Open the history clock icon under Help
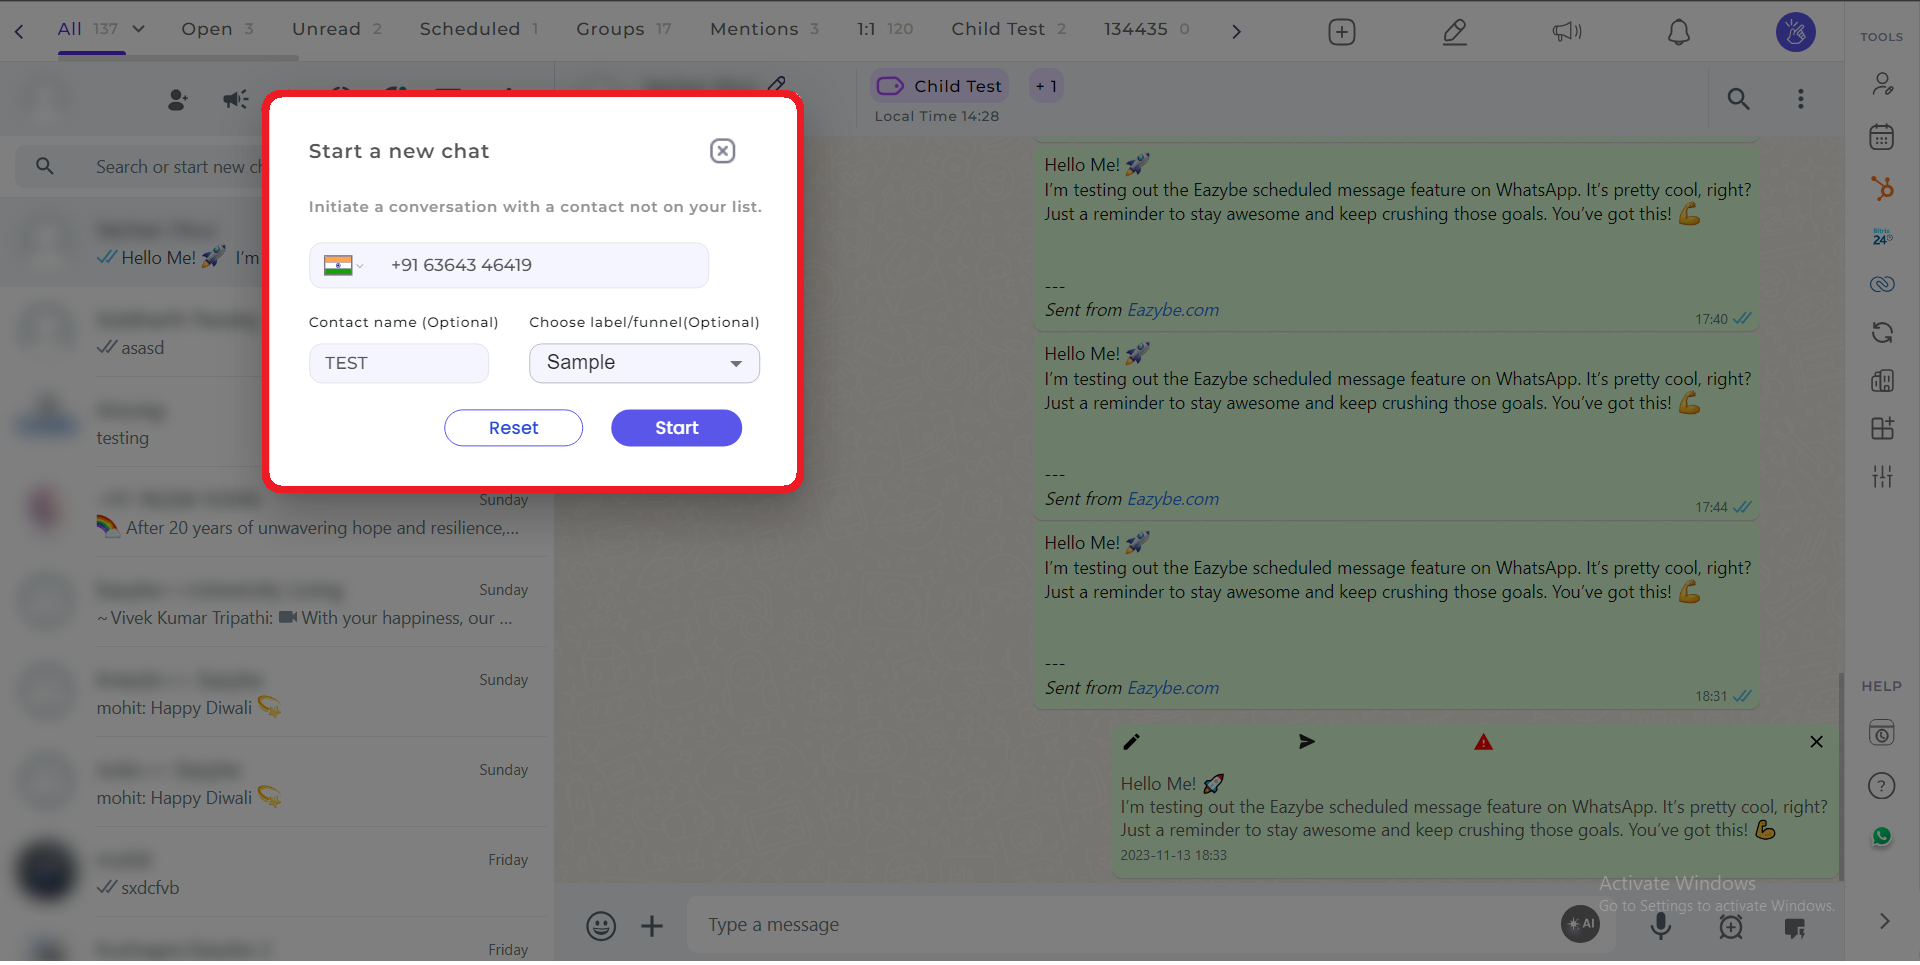 [x=1882, y=733]
